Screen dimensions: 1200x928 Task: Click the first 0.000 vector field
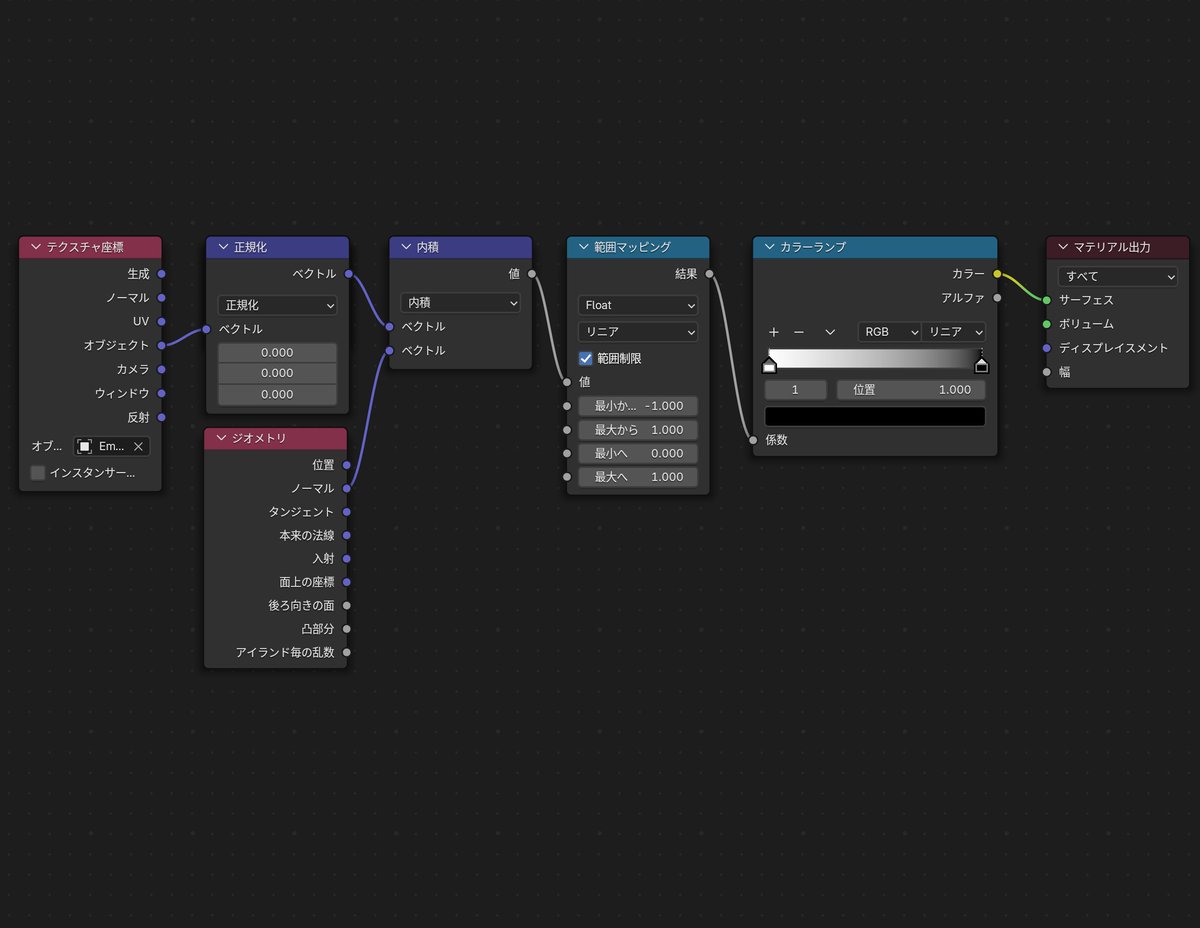click(x=278, y=353)
